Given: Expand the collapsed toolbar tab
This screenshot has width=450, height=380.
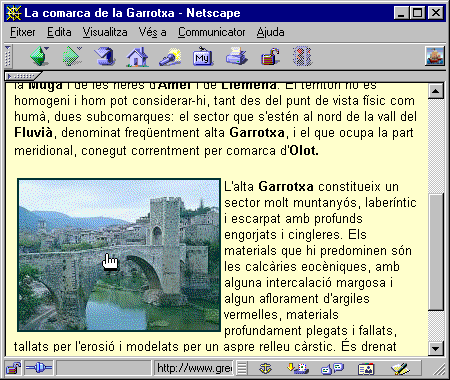Looking at the screenshot, I should tap(23, 76).
